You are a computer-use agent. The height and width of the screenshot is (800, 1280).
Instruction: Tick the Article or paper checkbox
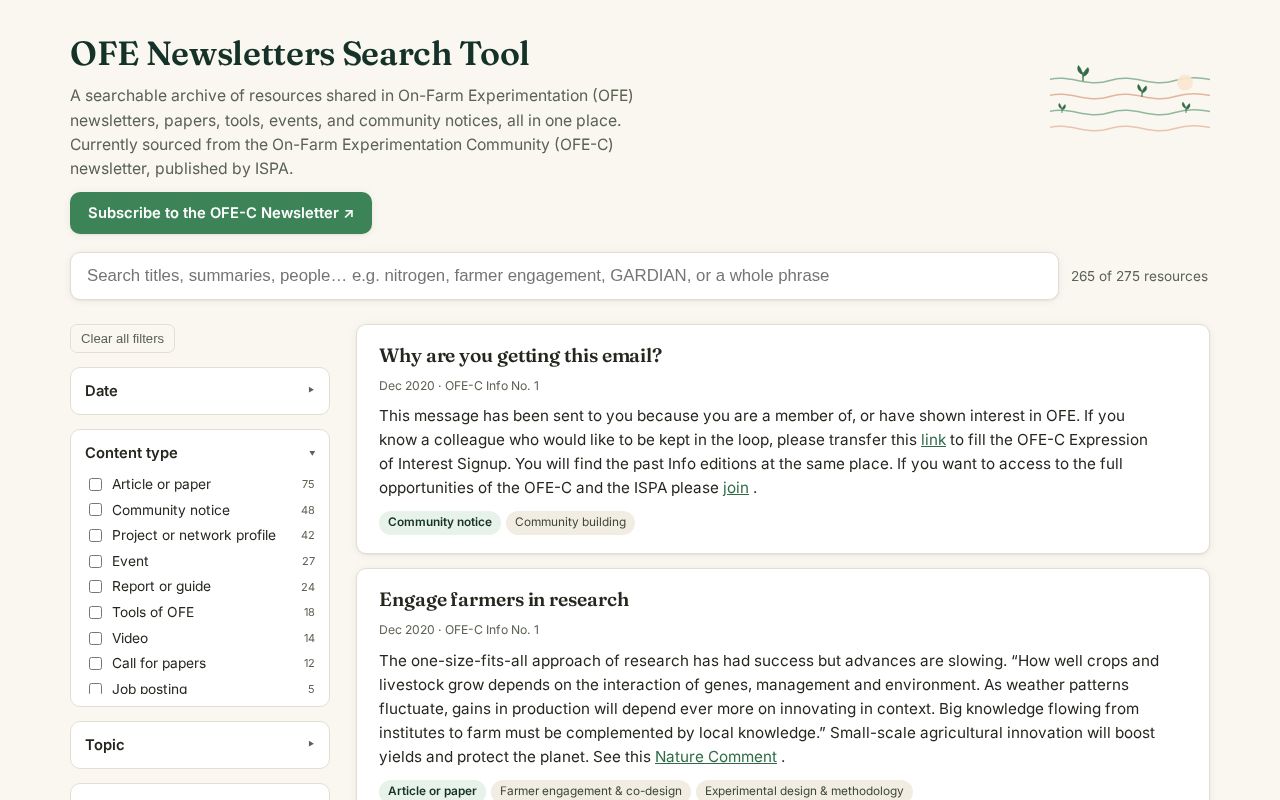[x=95, y=484]
